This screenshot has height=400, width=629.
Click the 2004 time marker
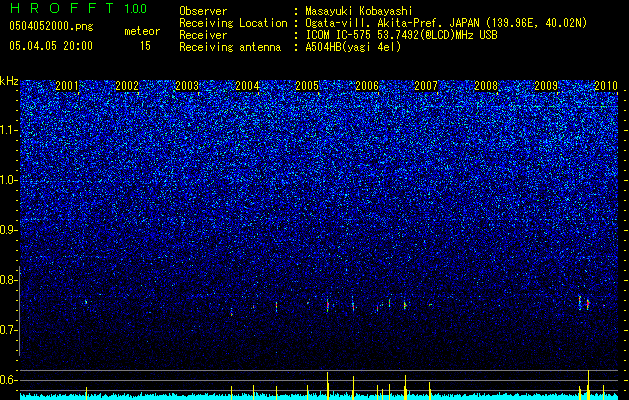[x=247, y=85]
